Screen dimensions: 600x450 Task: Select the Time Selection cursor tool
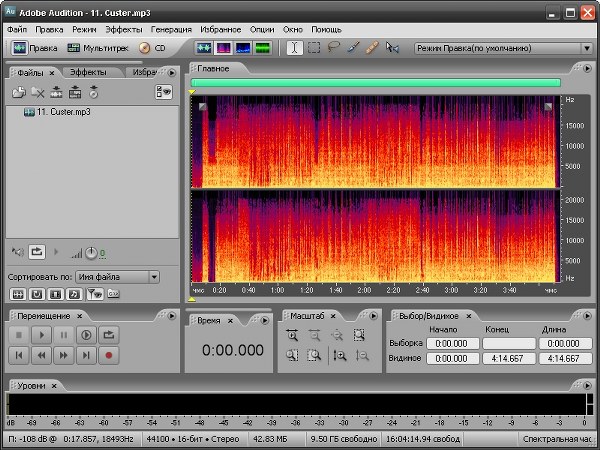tap(294, 47)
